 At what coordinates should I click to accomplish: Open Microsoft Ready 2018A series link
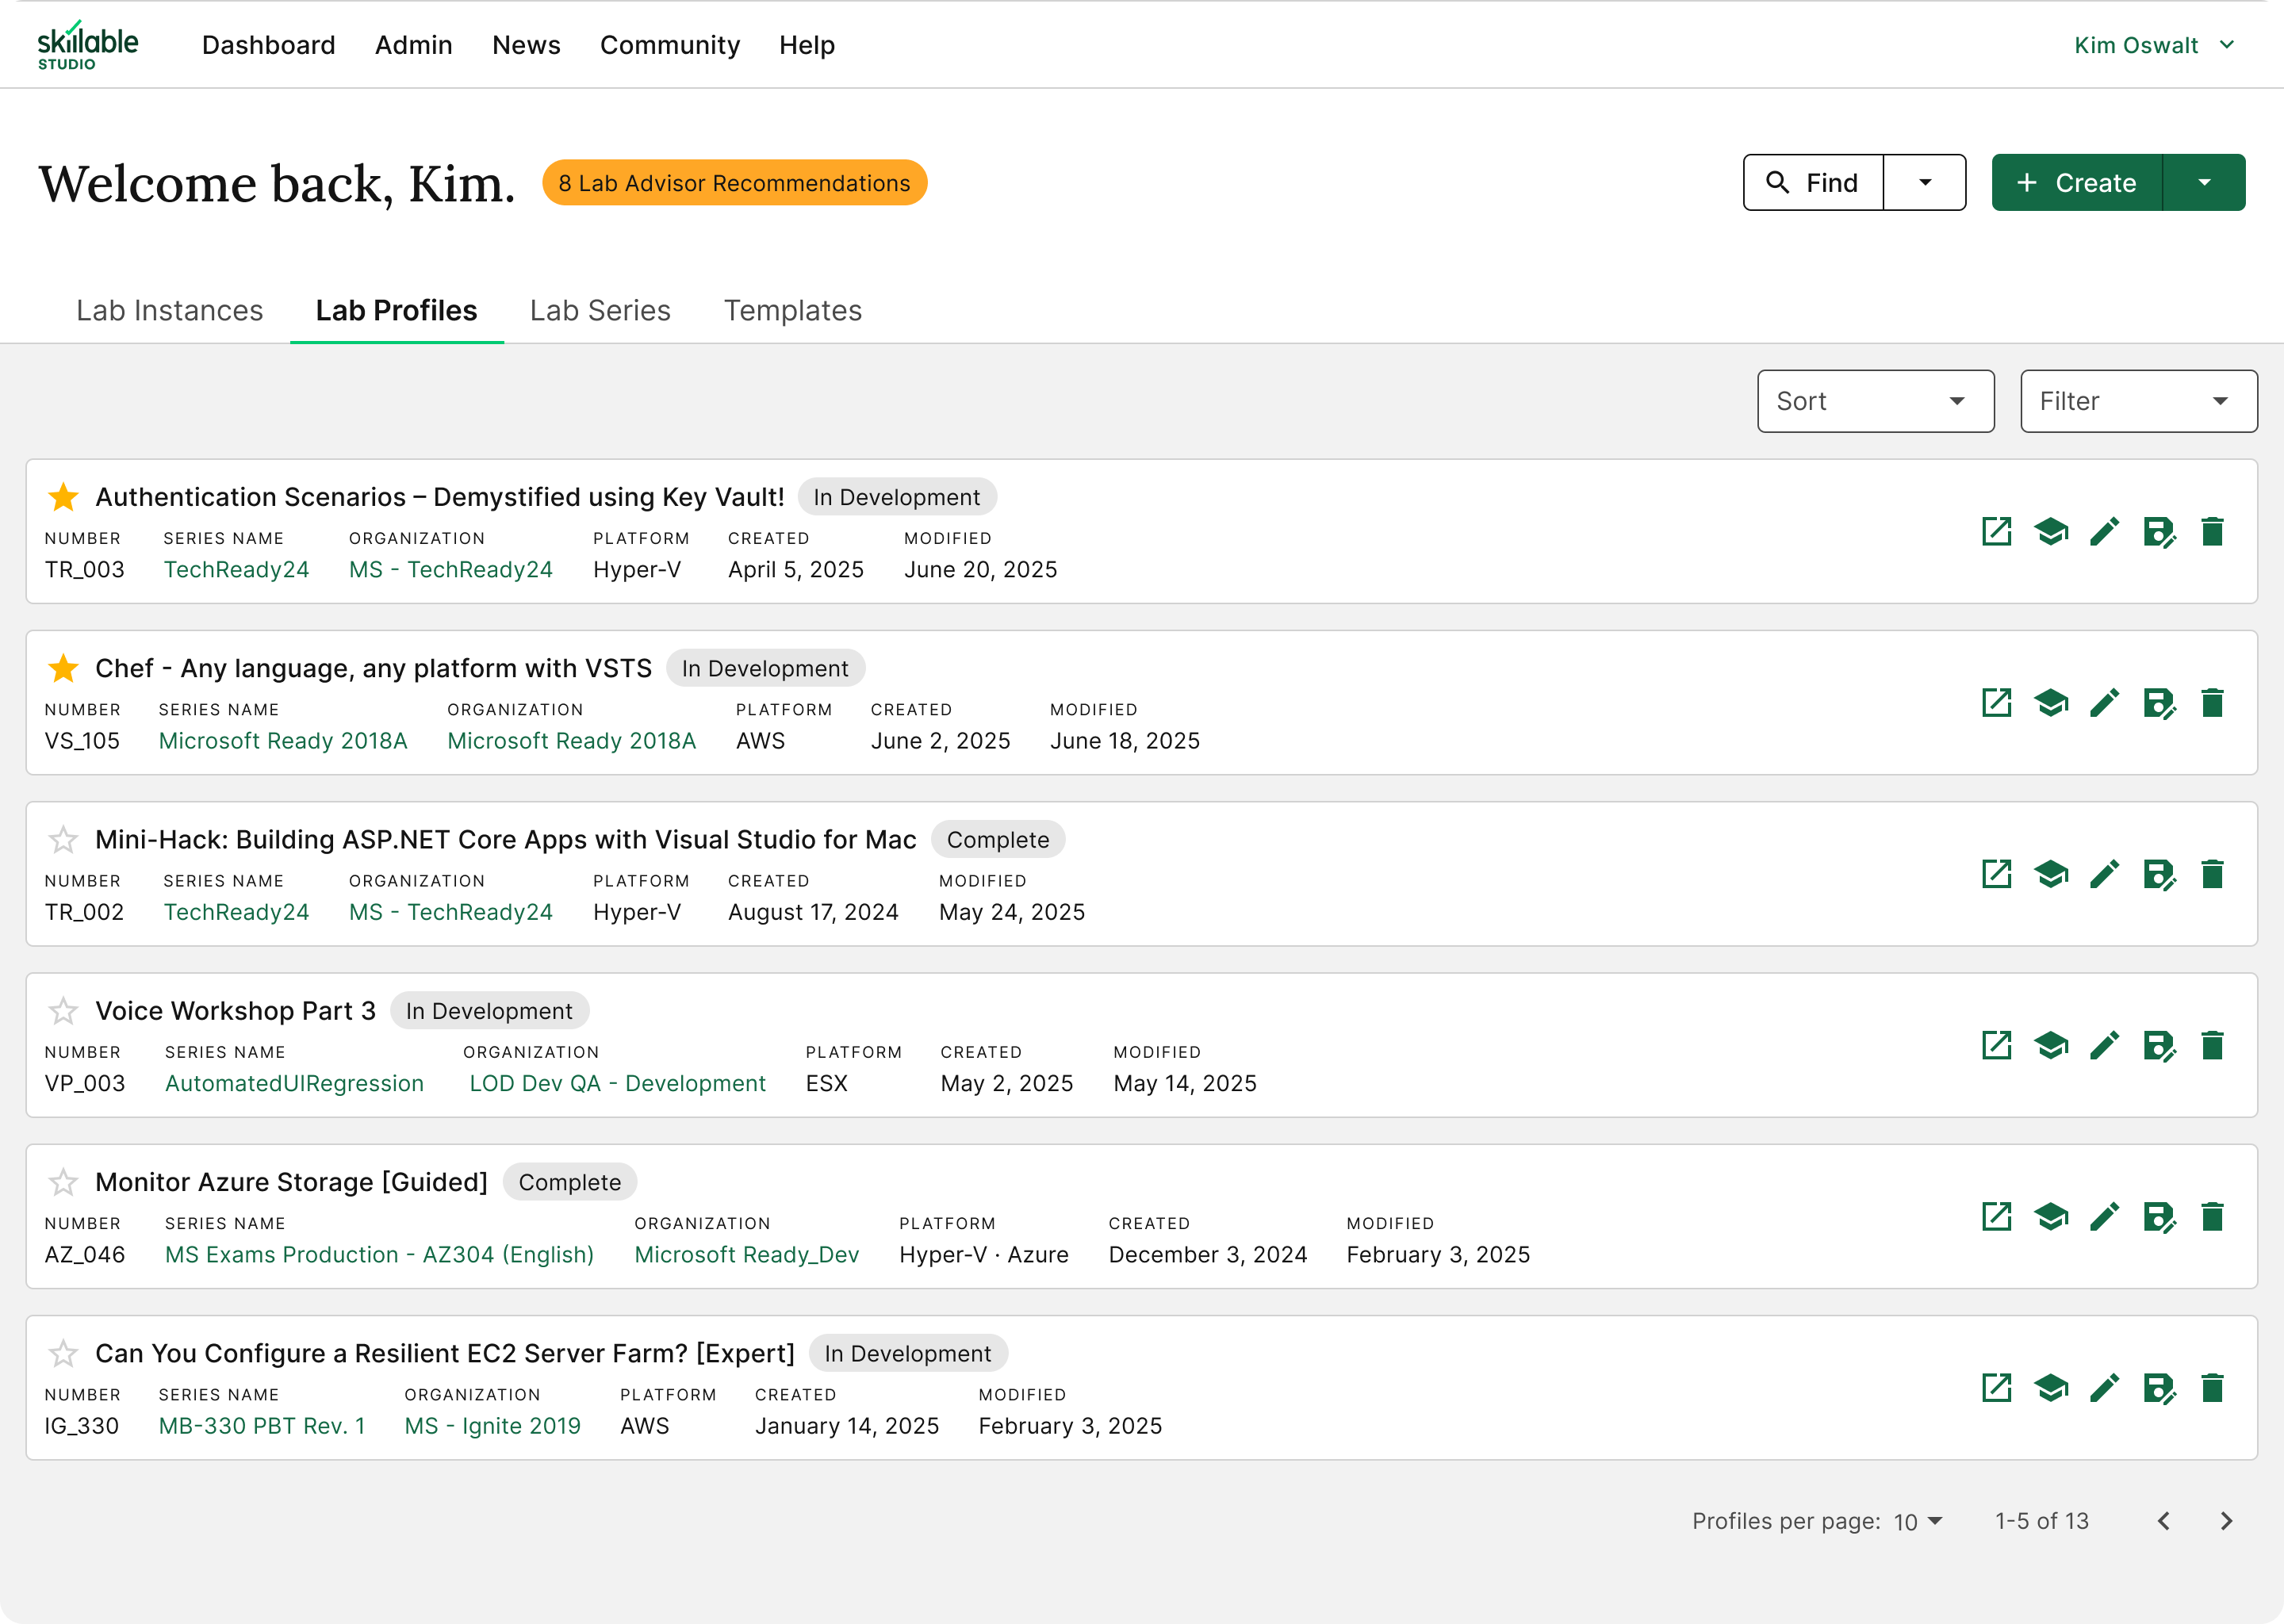pos(283,740)
